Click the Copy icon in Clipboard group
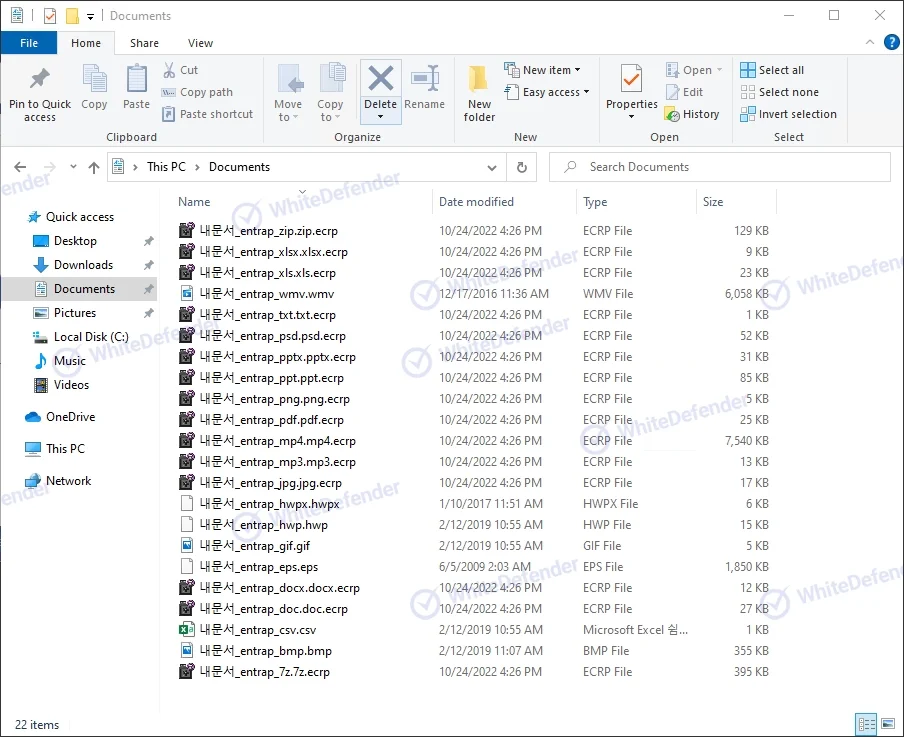904x737 pixels. 95,80
